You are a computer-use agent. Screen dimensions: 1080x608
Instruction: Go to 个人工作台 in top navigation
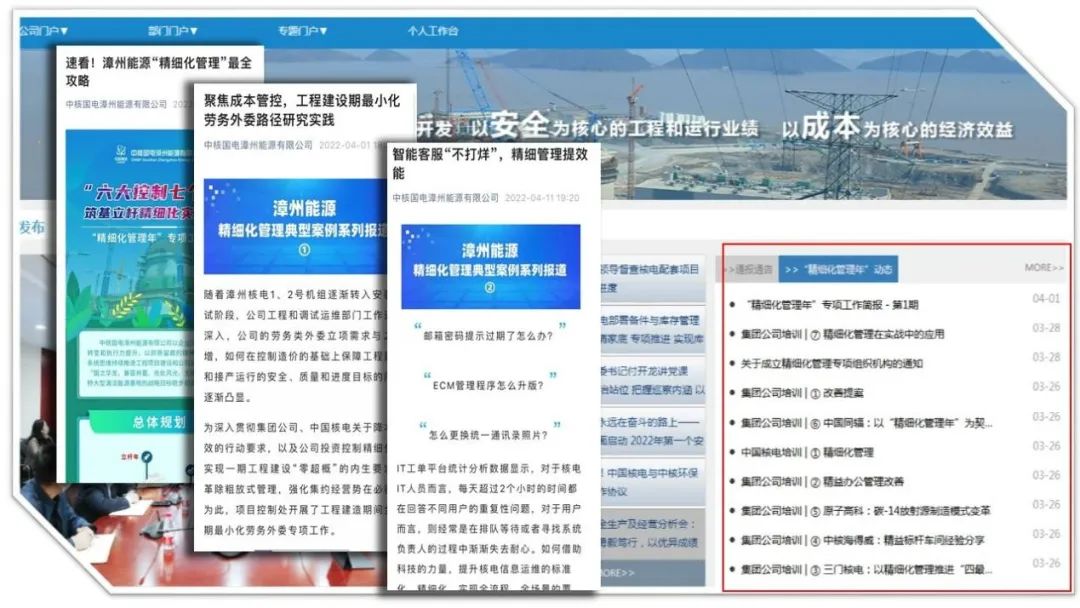click(x=433, y=31)
